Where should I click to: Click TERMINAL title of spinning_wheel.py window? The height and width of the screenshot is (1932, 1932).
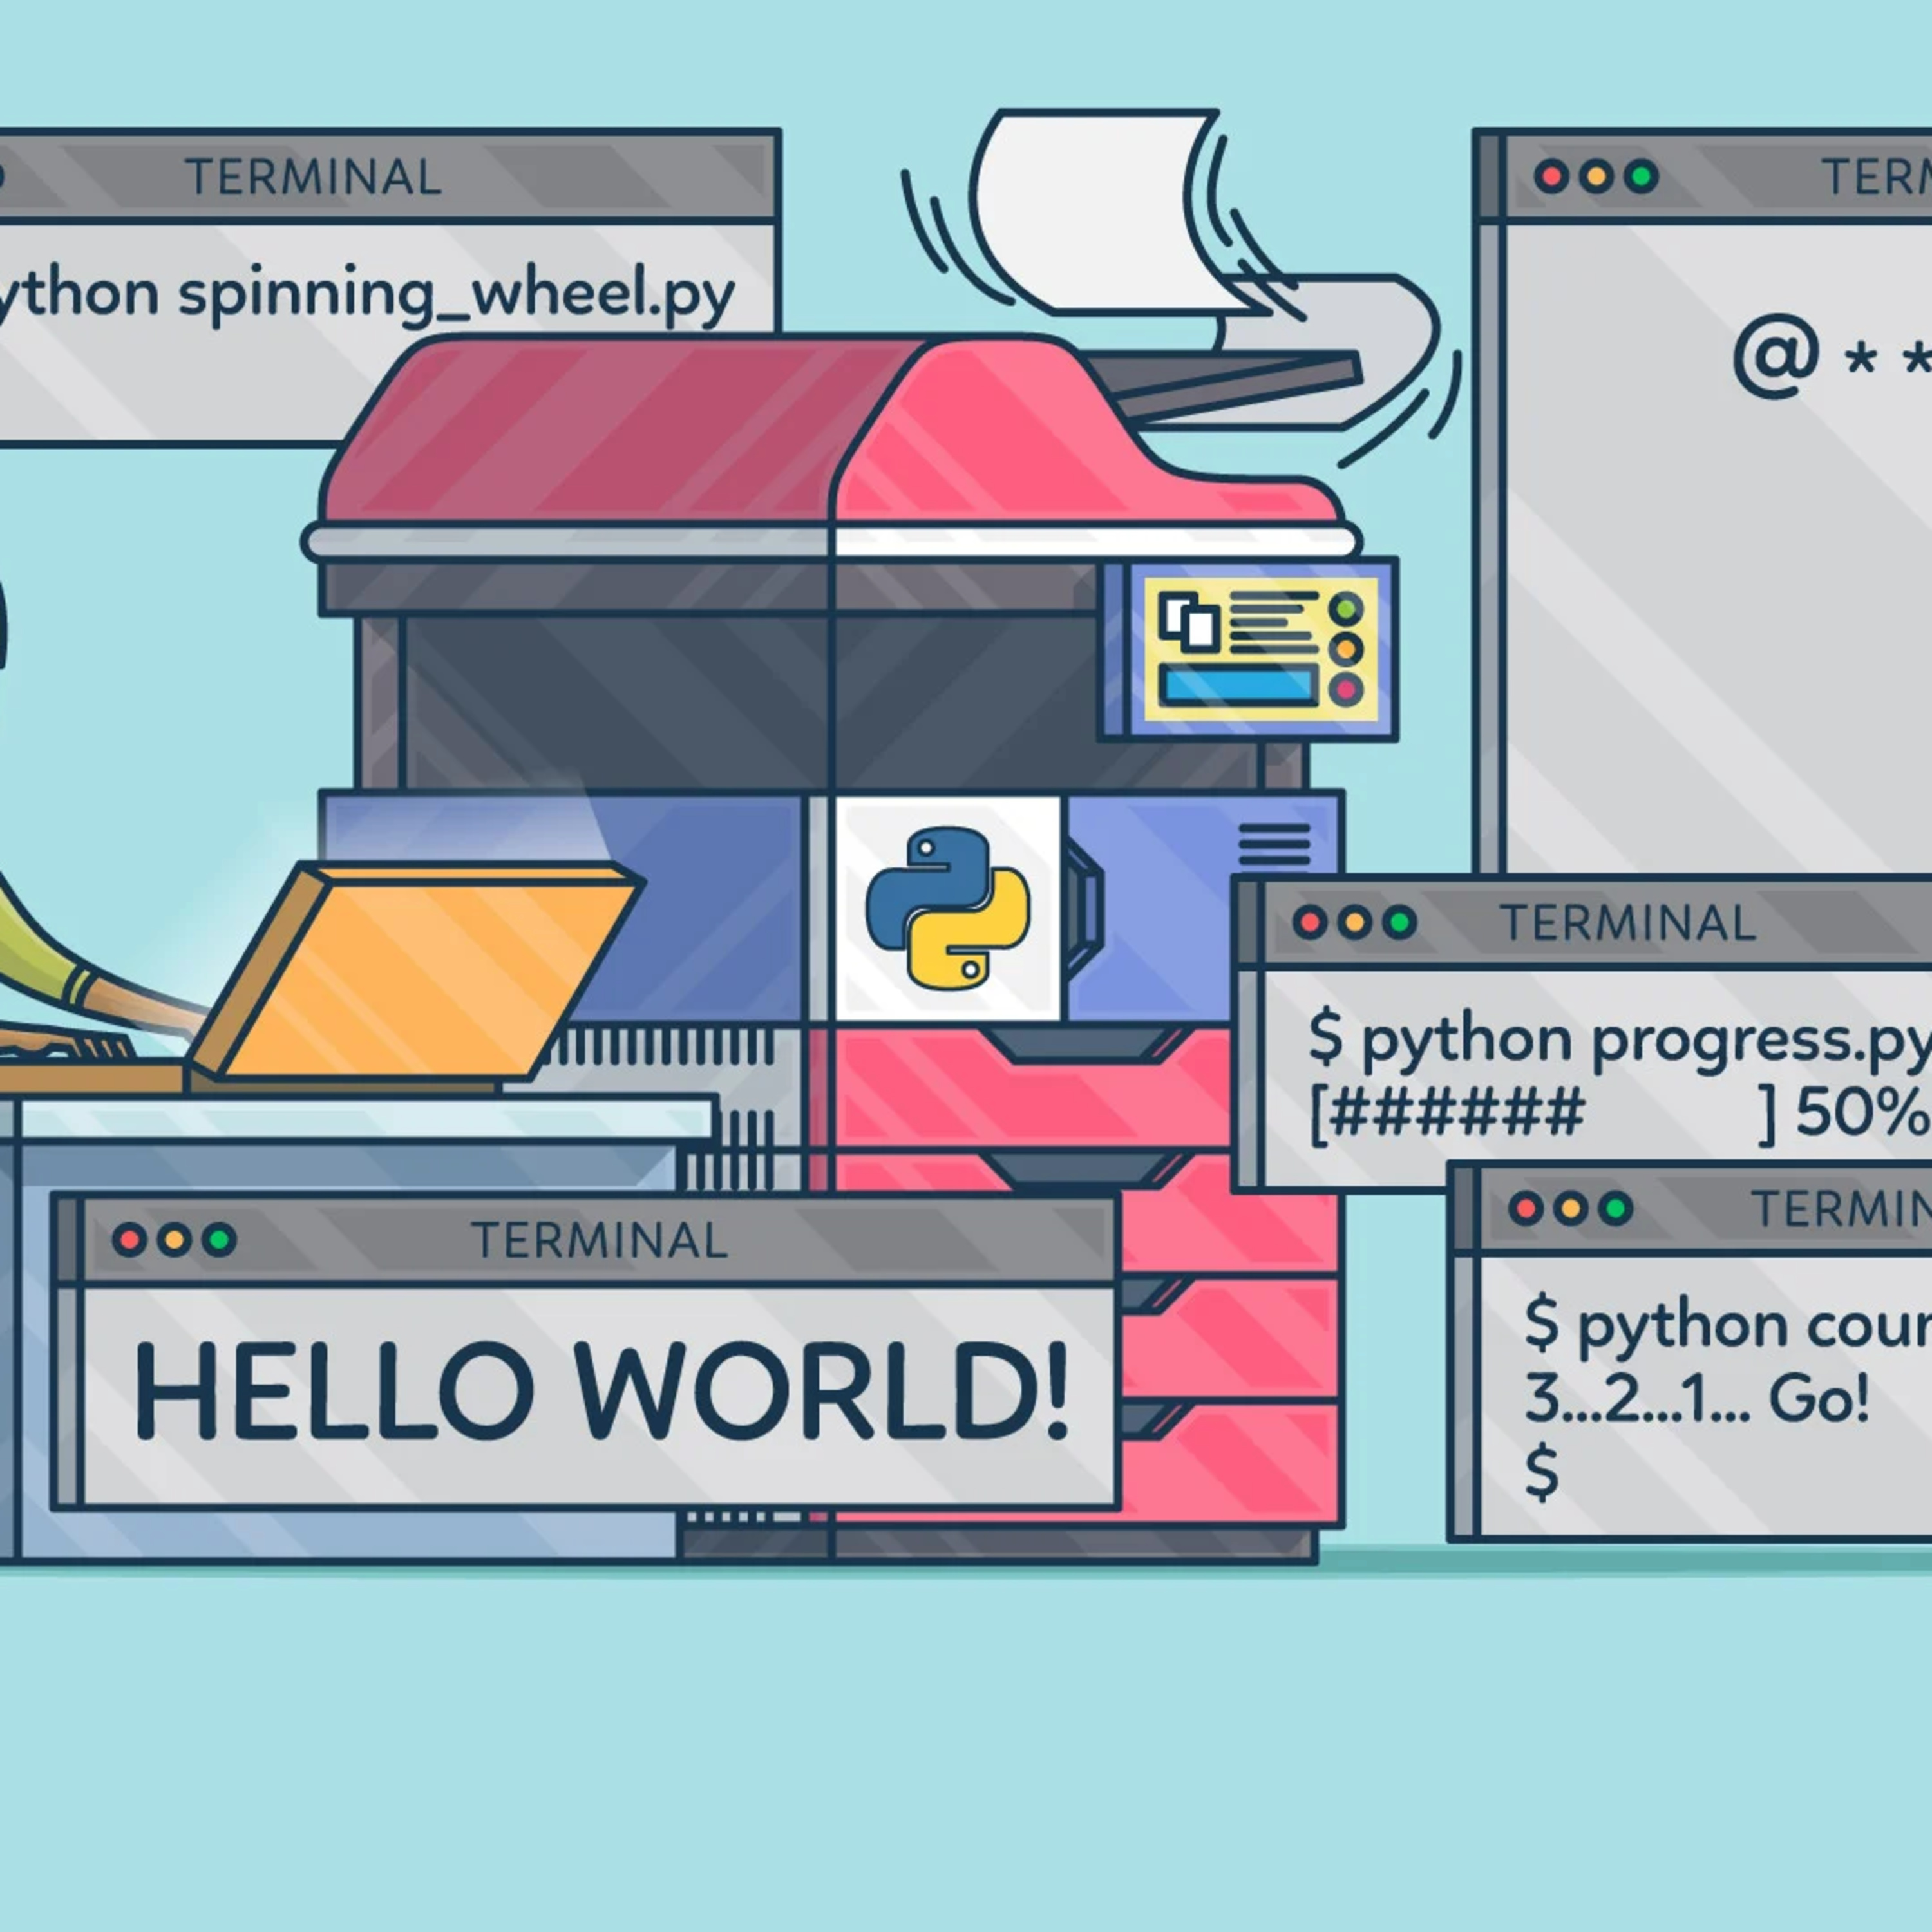313,178
